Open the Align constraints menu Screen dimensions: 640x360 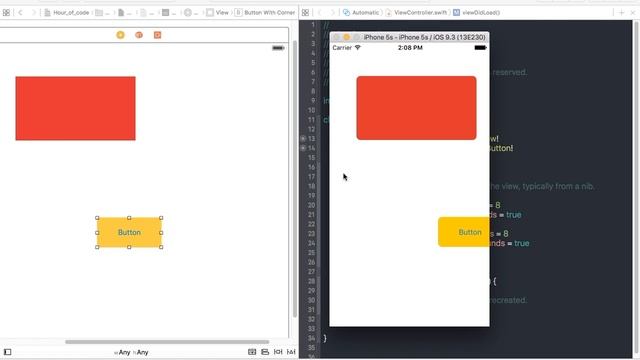point(265,352)
